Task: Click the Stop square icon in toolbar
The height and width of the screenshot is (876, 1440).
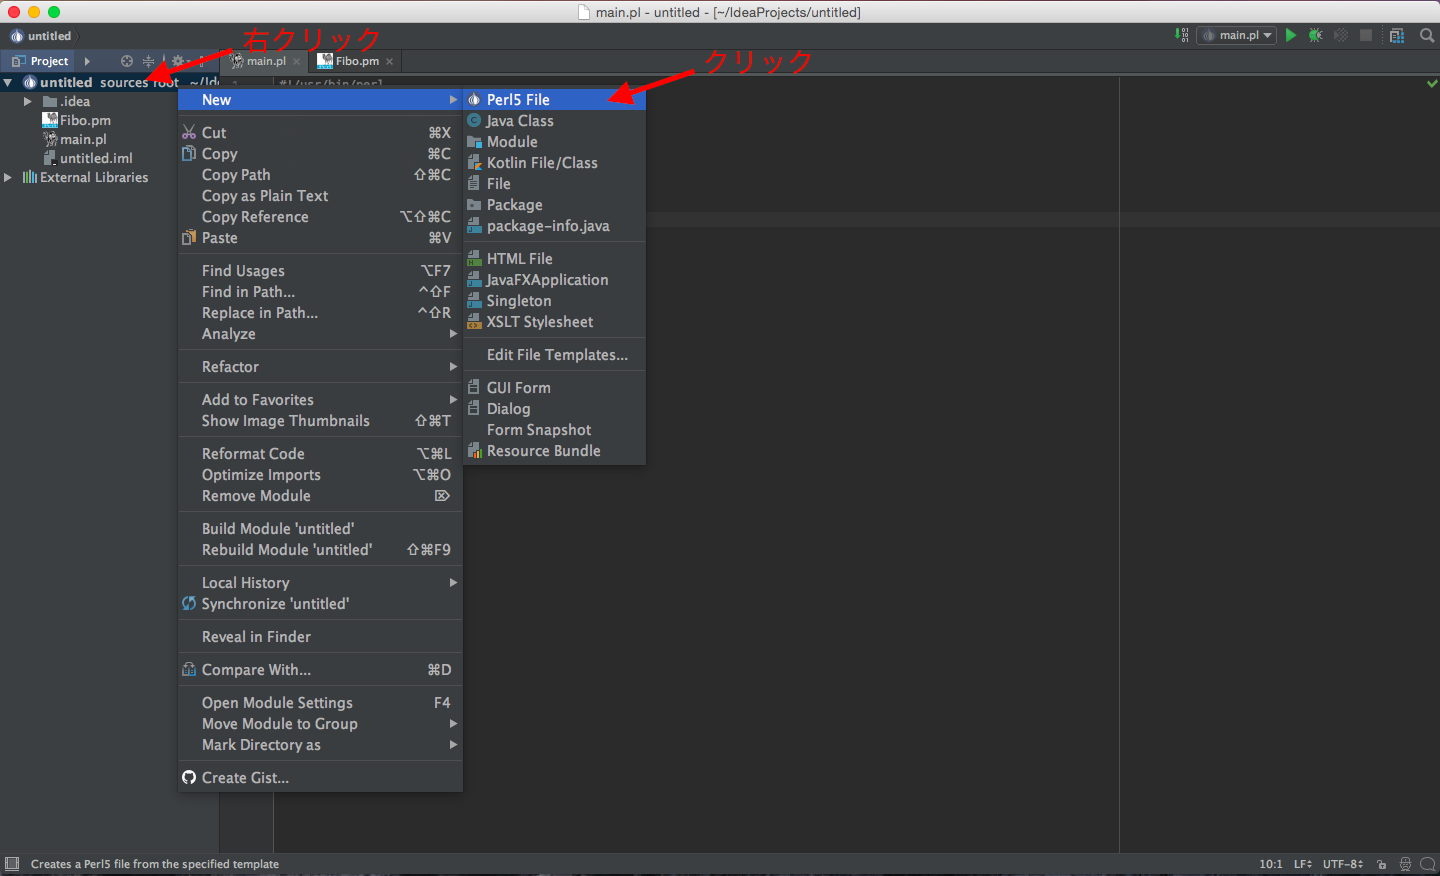Action: click(x=1366, y=35)
